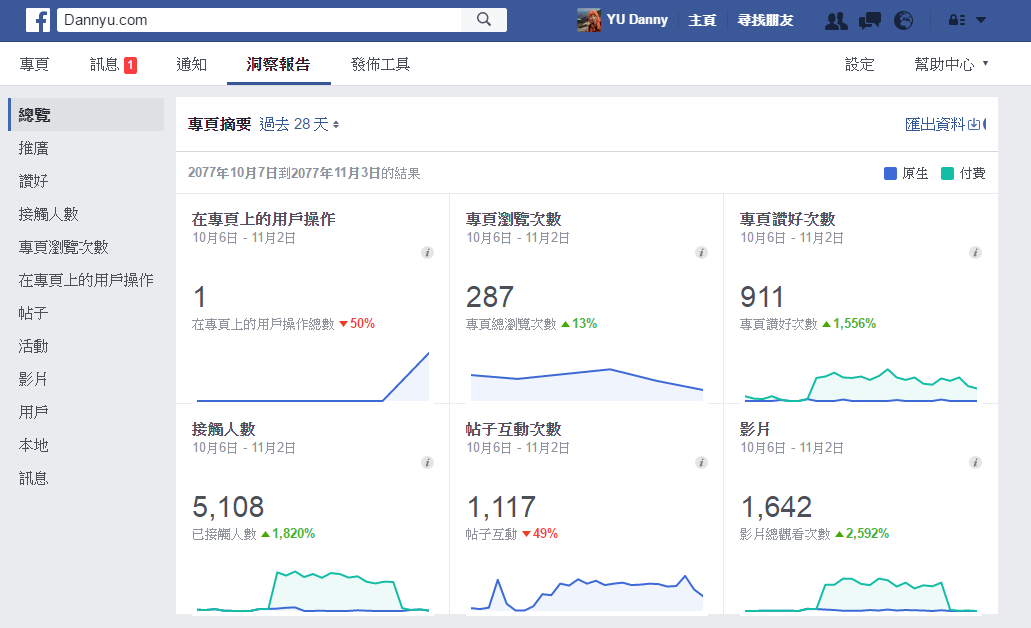Open the 專頁讚好次數 card title
The image size is (1031, 628).
click(x=788, y=219)
